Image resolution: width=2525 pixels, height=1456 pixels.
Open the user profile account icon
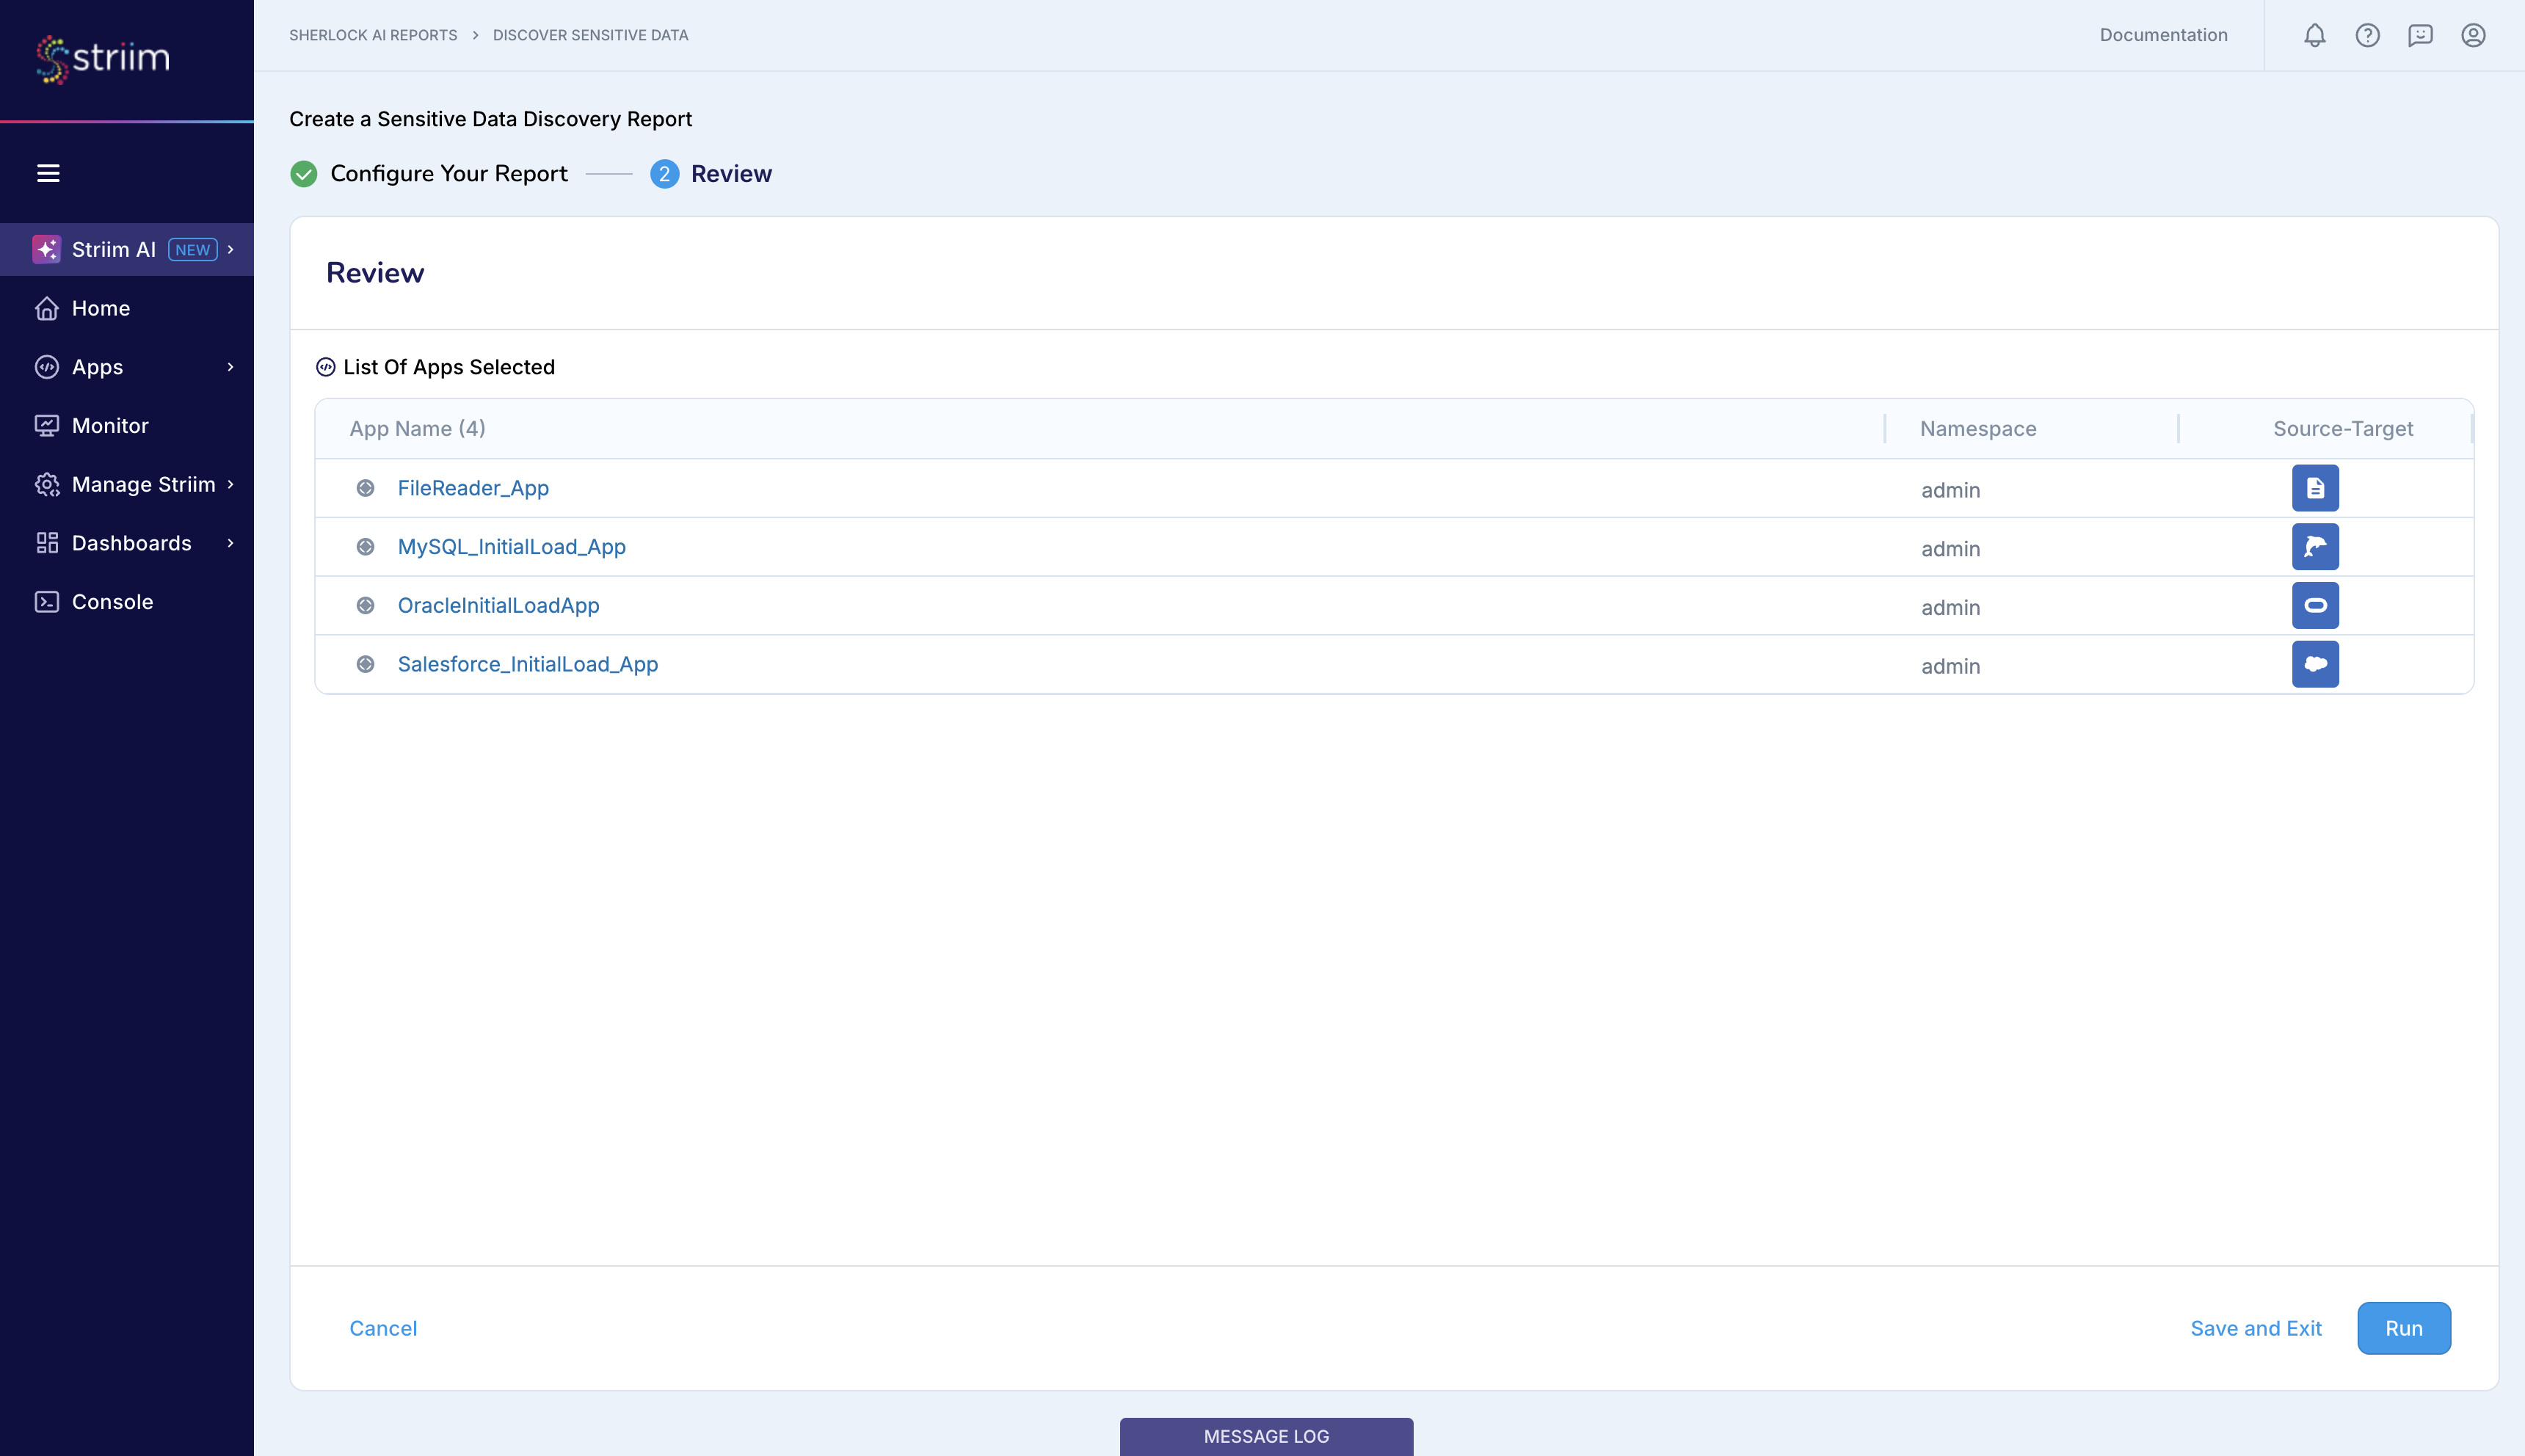coord(2472,35)
